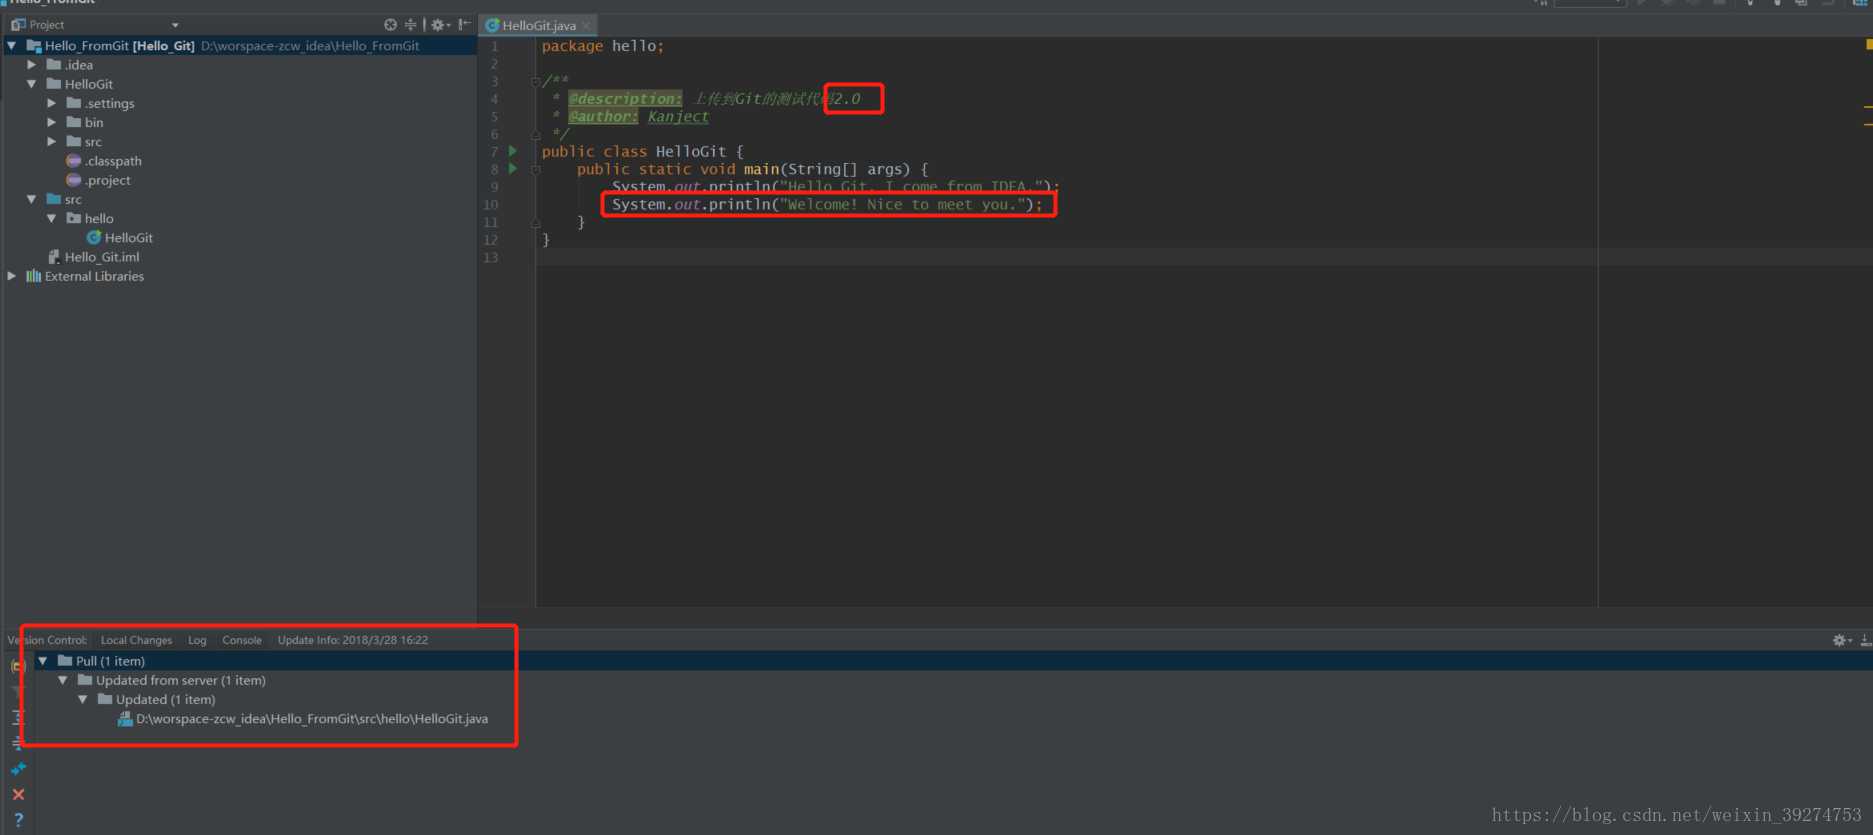The height and width of the screenshot is (835, 1873).
Task: Select the .project file
Action: [108, 180]
